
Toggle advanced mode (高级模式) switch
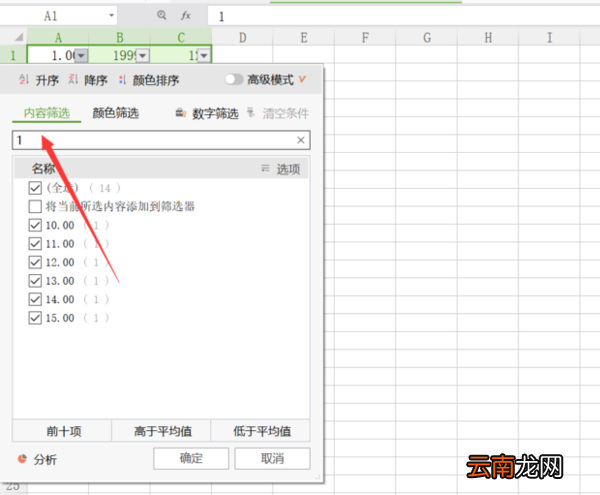pos(234,79)
